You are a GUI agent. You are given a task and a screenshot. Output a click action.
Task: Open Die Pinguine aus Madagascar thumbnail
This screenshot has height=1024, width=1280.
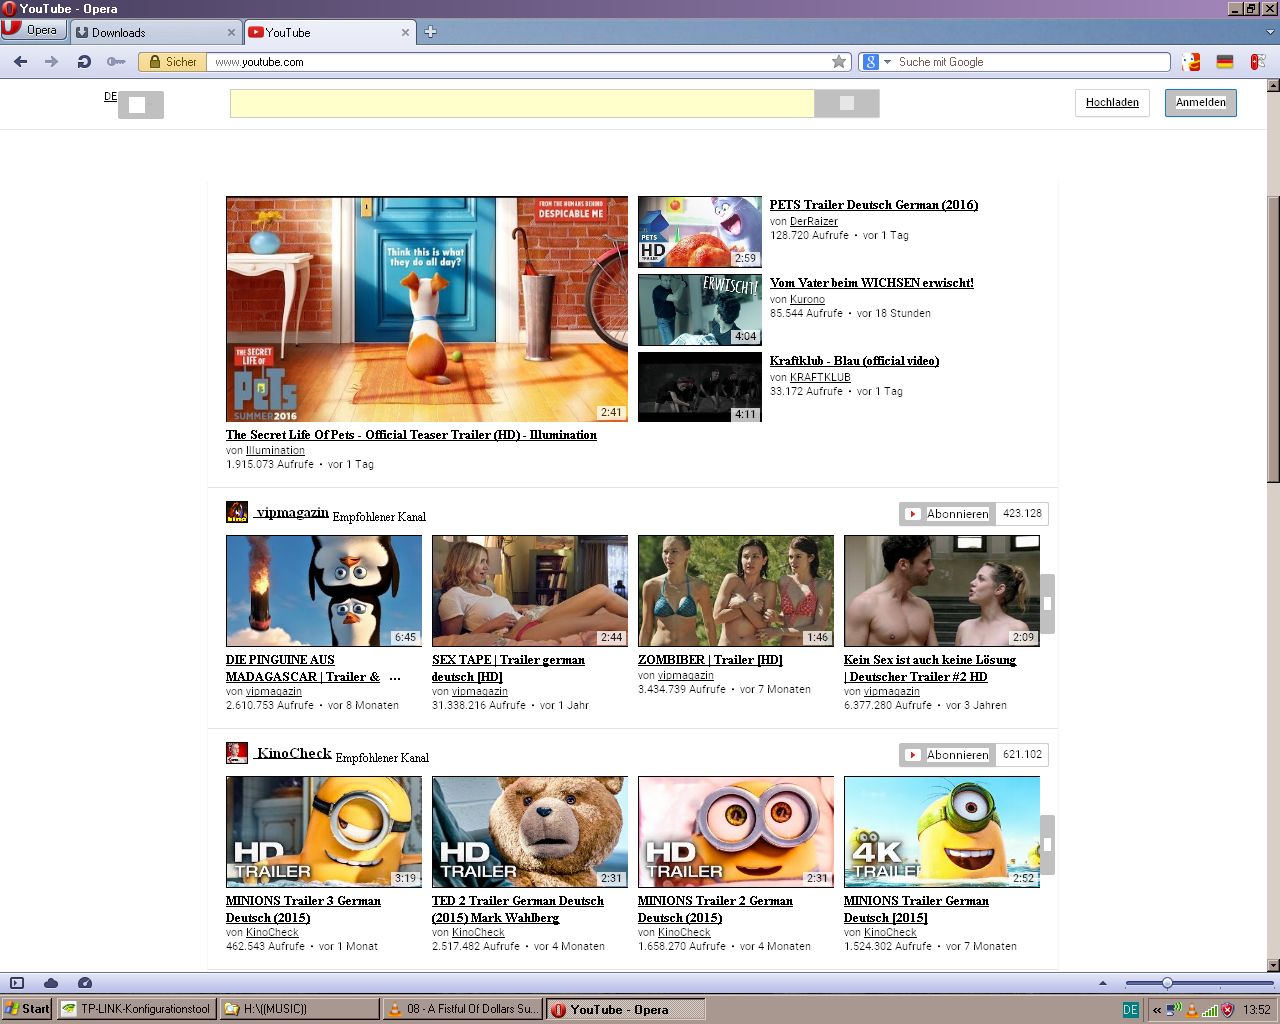pyautogui.click(x=324, y=591)
